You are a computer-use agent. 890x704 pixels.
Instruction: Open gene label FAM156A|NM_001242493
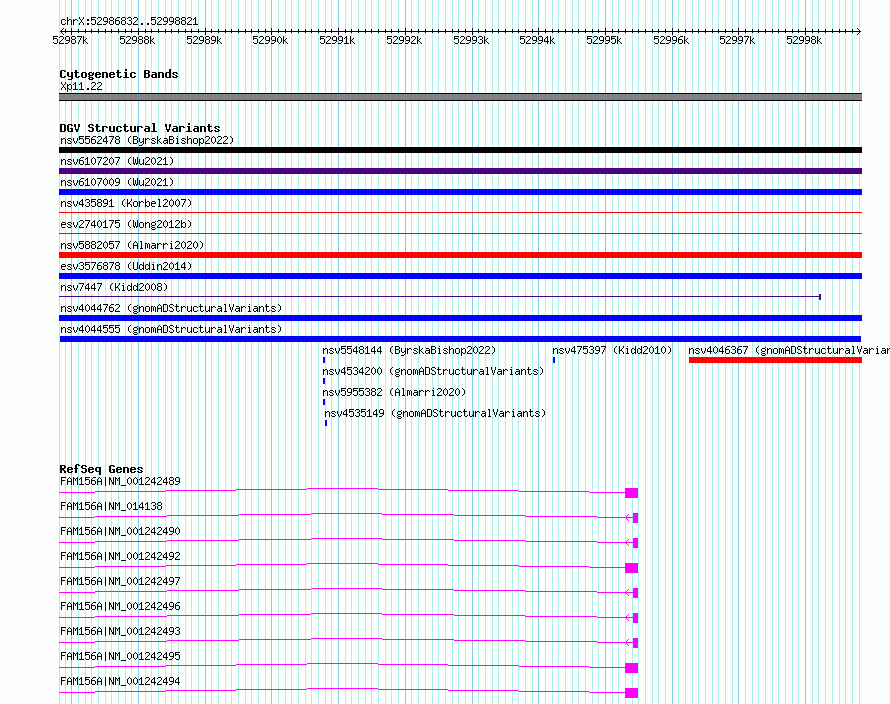tap(120, 631)
